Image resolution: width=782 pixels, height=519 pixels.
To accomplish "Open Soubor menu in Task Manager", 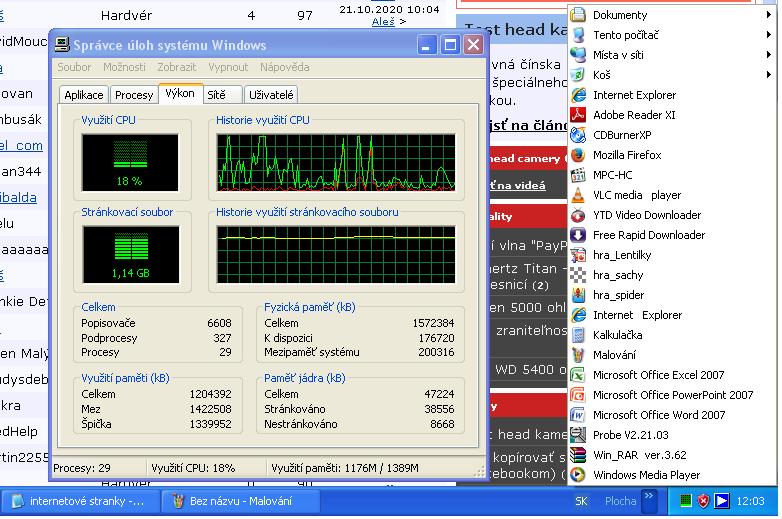I will point(74,67).
